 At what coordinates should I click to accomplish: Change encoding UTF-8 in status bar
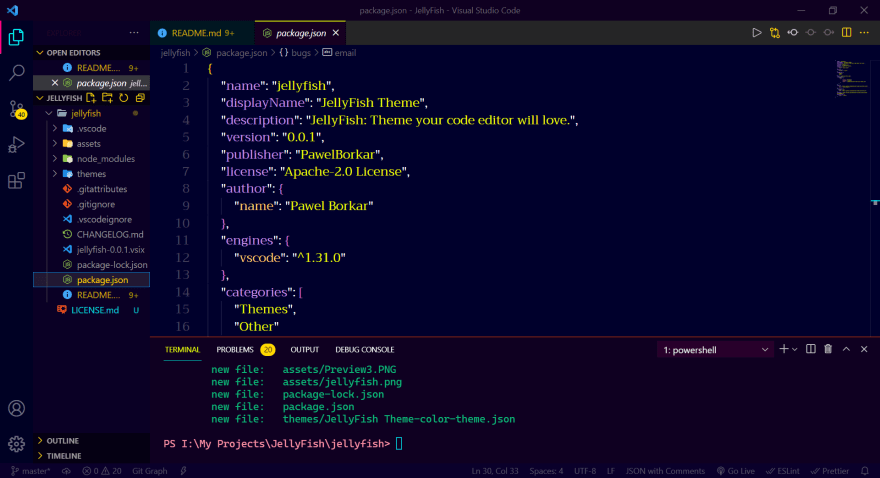click(585, 471)
